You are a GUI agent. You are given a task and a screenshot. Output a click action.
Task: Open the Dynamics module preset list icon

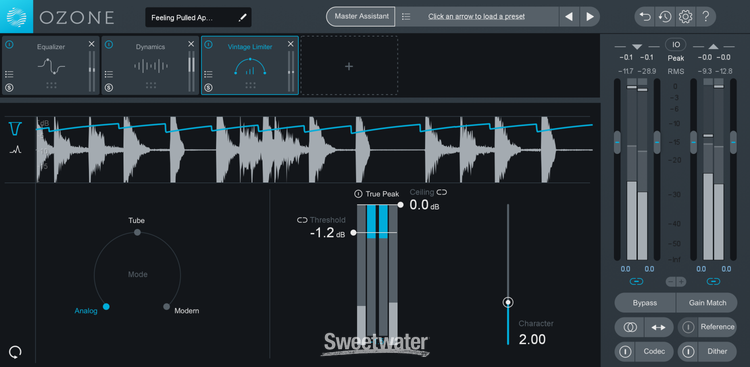[109, 74]
